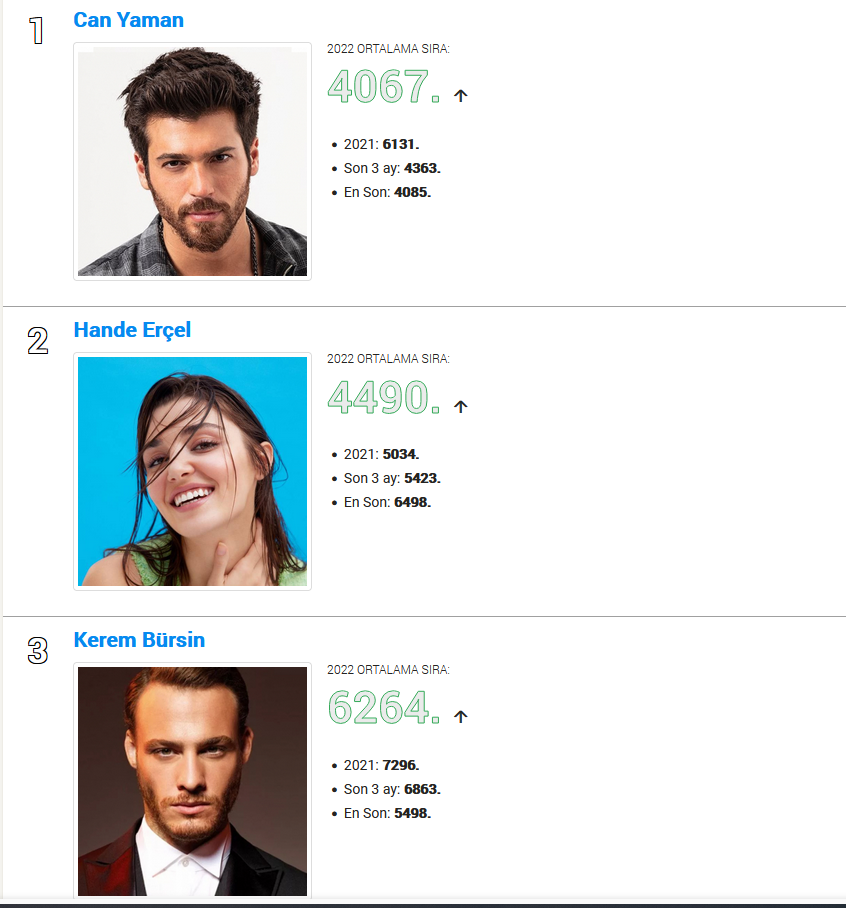The width and height of the screenshot is (846, 908).
Task: Click the 2021: 7296 stat line
Action: click(x=381, y=765)
